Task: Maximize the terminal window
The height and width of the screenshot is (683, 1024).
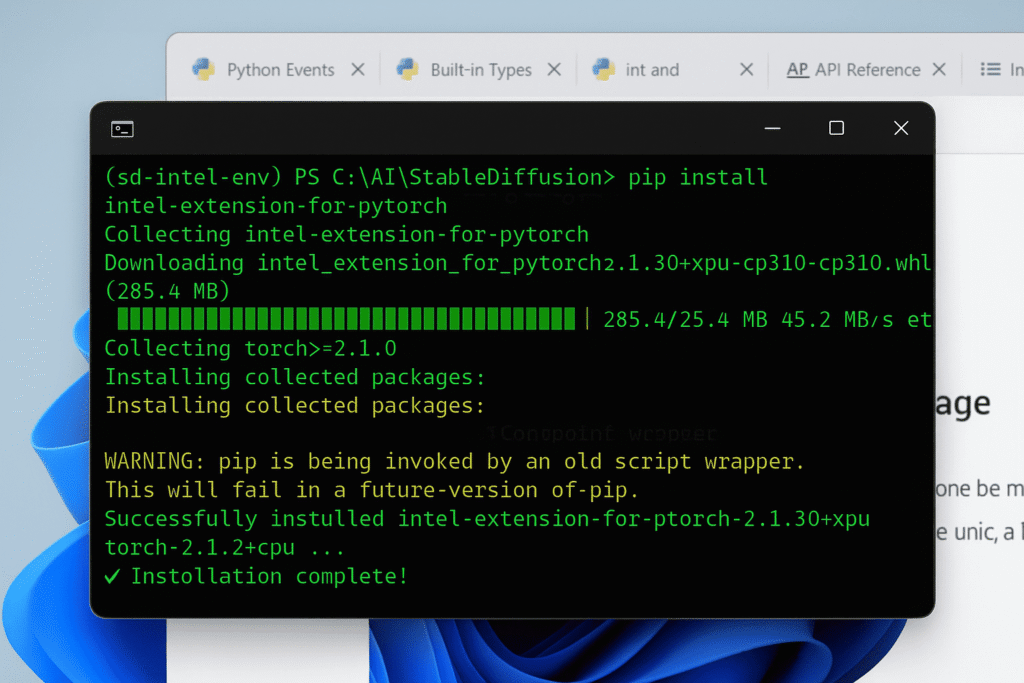Action: pyautogui.click(x=837, y=128)
